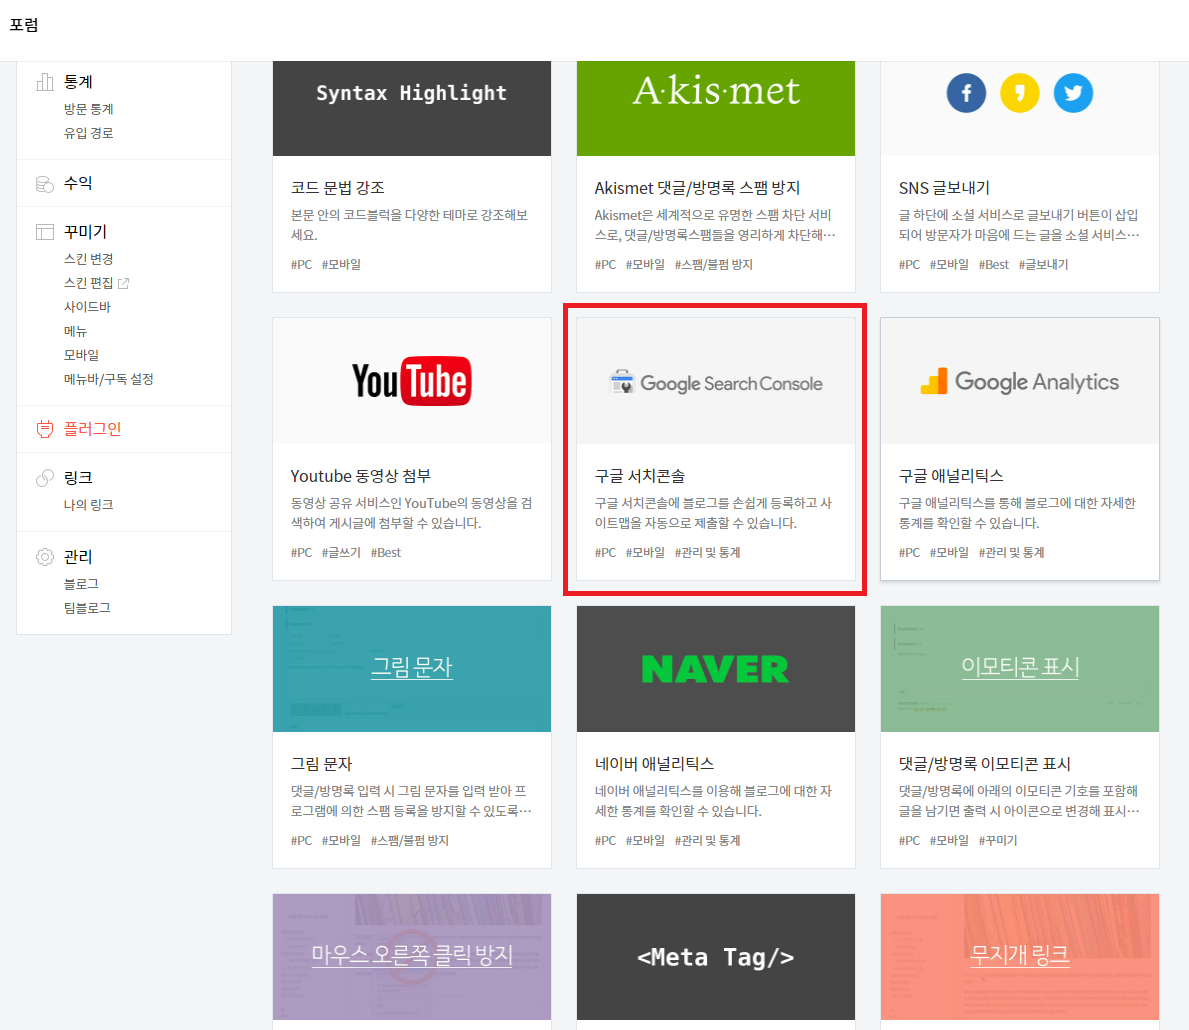
Task: Open the 이모티콘 표시 green banner
Action: pos(1020,669)
